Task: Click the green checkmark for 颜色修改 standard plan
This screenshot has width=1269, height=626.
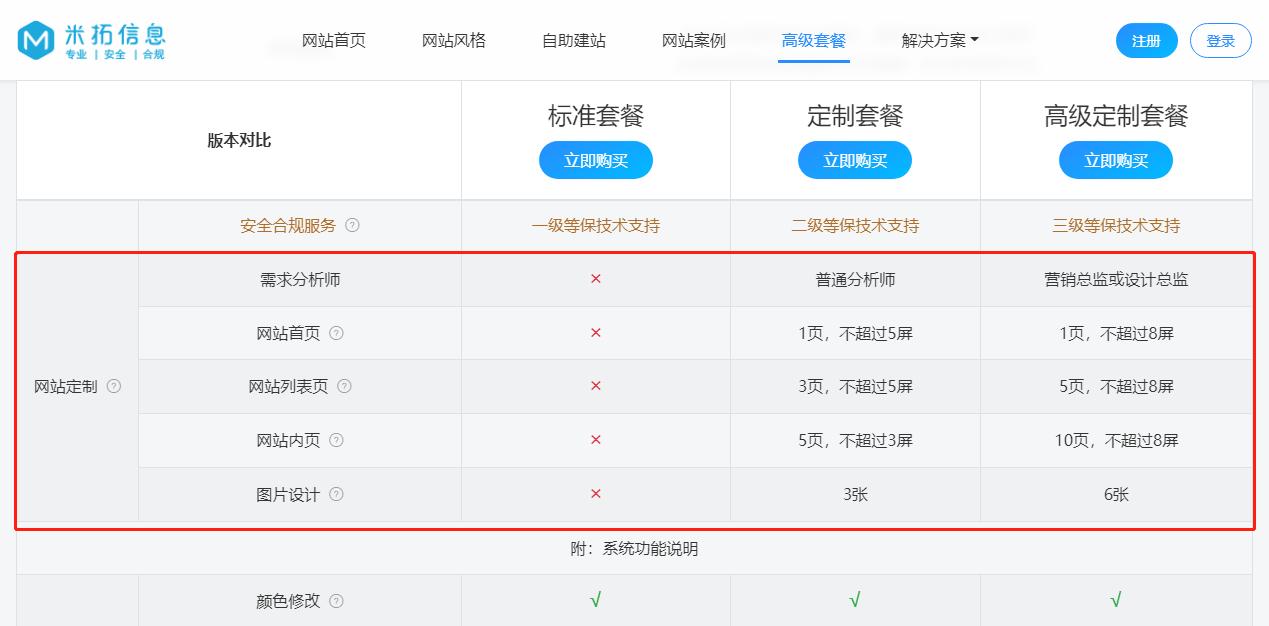Action: tap(596, 601)
